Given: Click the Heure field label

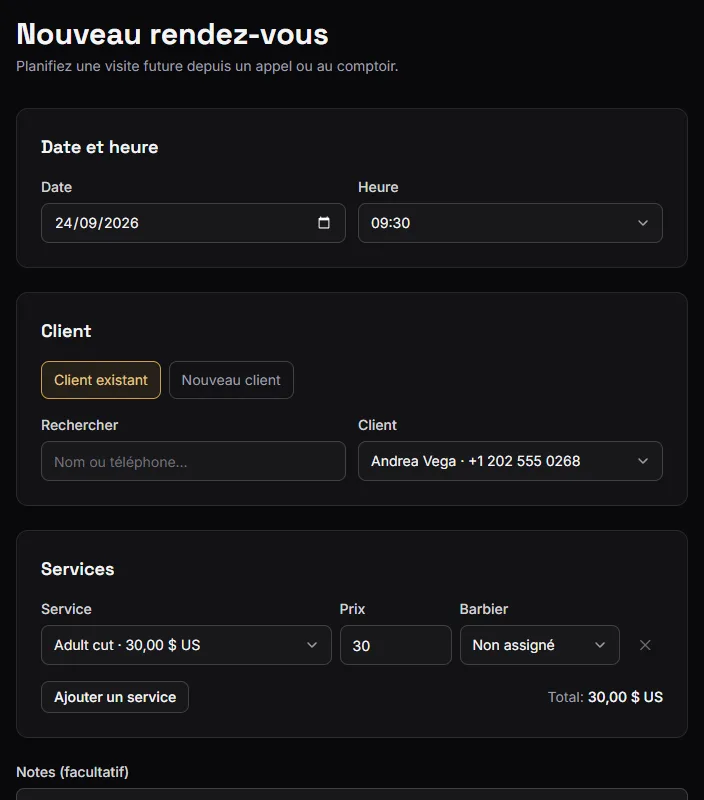Looking at the screenshot, I should (378, 187).
